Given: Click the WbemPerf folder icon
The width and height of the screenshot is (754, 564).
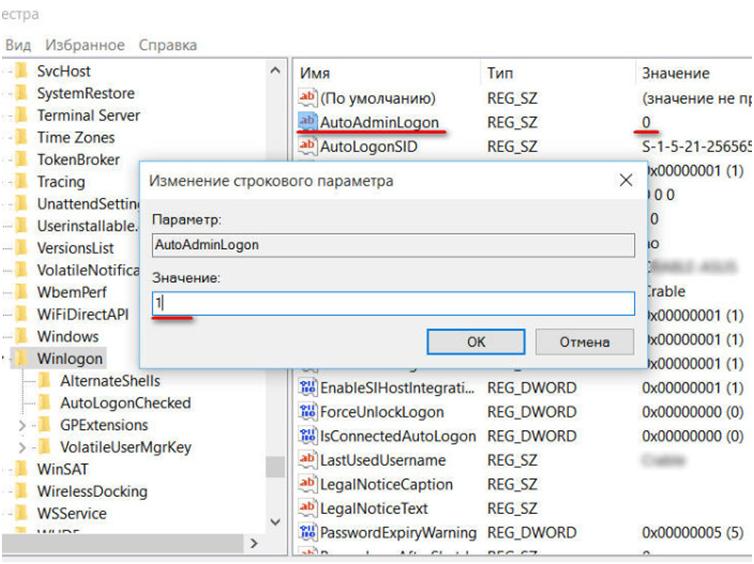Looking at the screenshot, I should pos(21,292).
